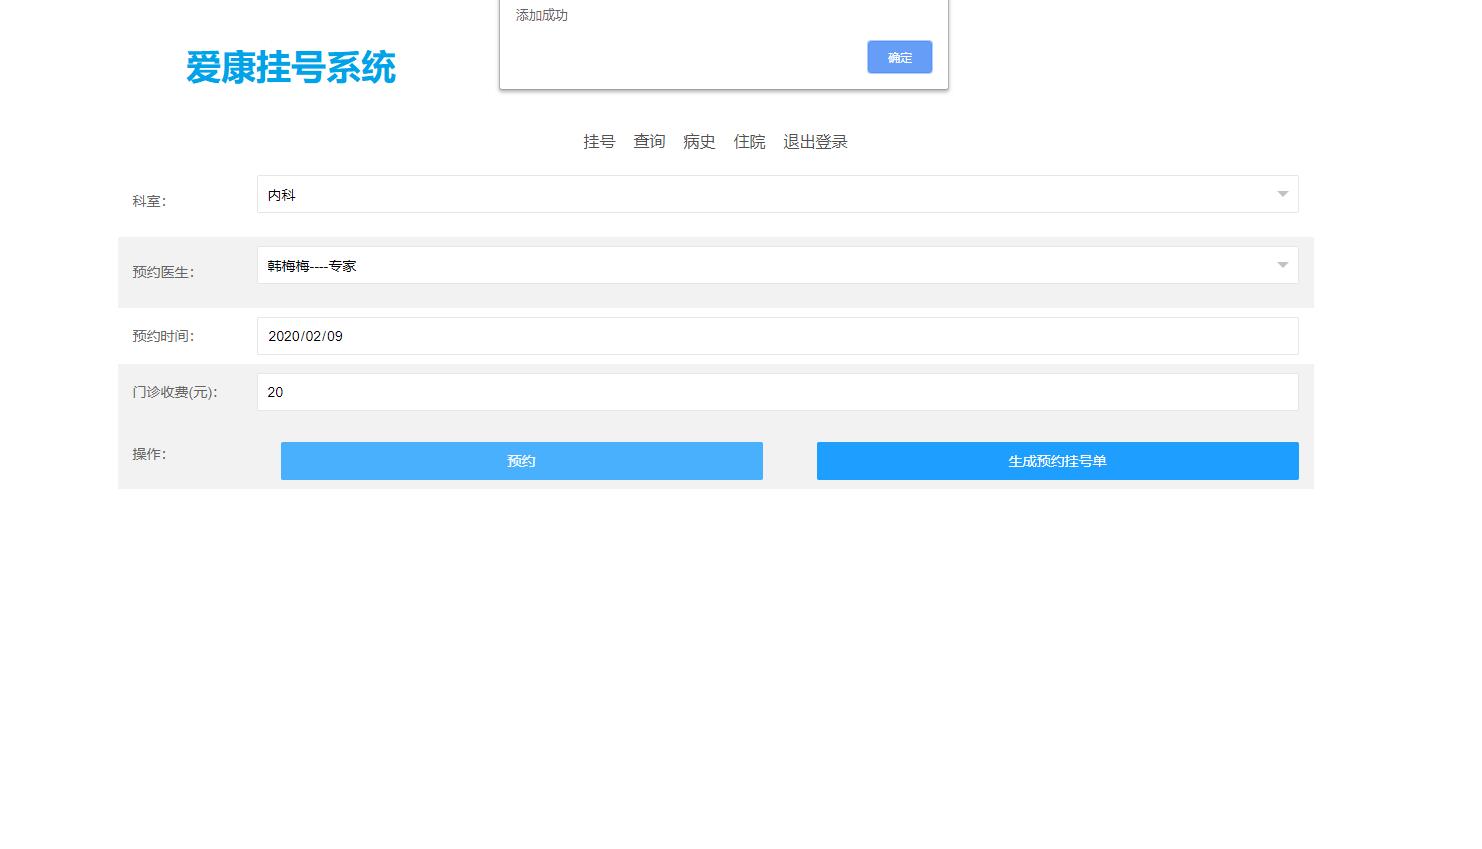This screenshot has height=849, width=1482.
Task: Click the 预约时间 date field showing 2020/02/09
Action: (x=778, y=336)
